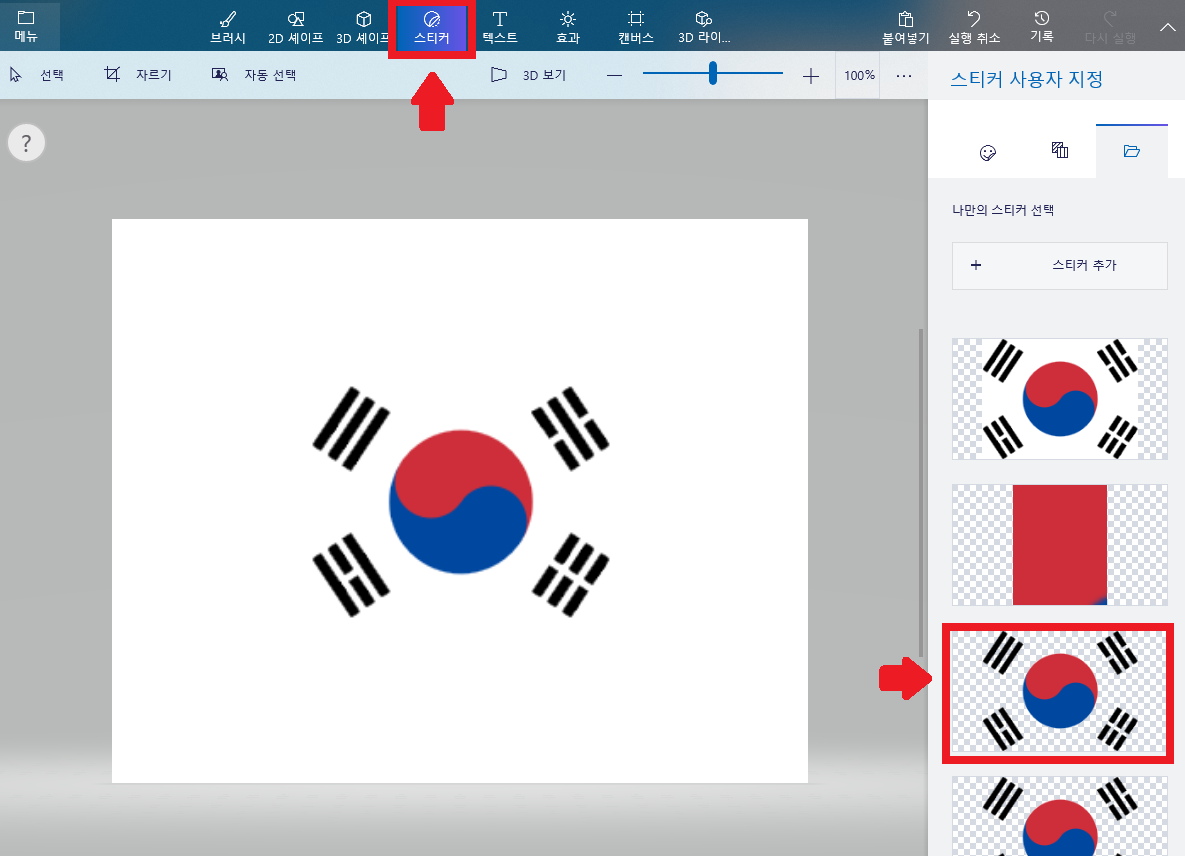Image resolution: width=1185 pixels, height=856 pixels.
Task: Select the partially visible bottom flag sticker
Action: [1060, 816]
